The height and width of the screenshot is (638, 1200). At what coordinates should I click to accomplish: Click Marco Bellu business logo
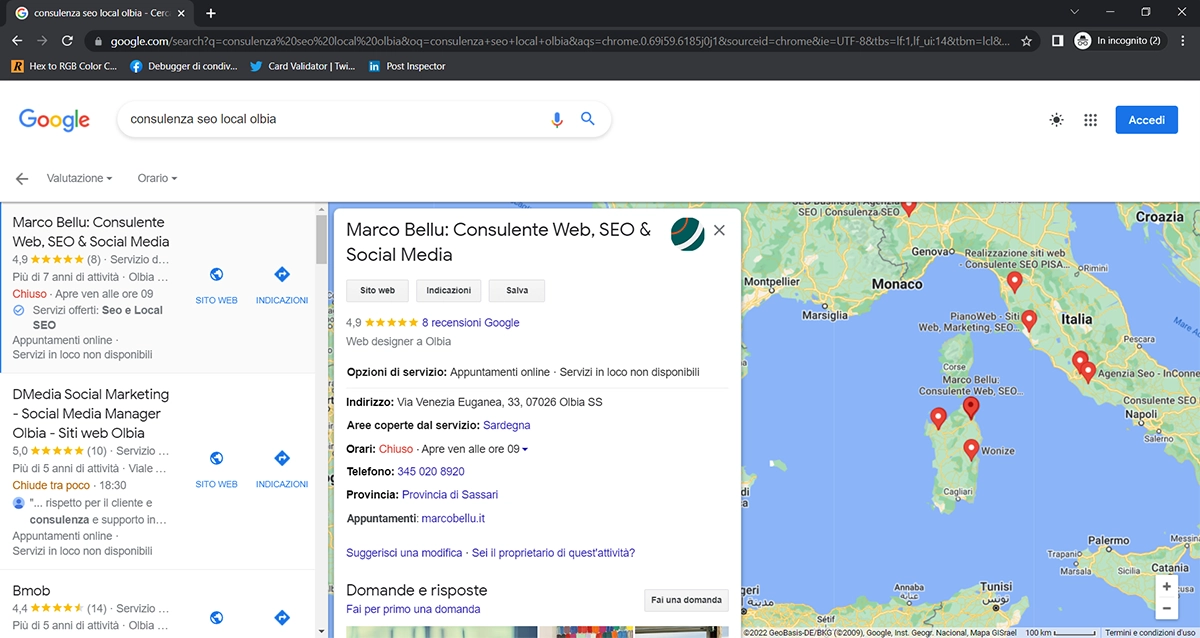coord(688,233)
